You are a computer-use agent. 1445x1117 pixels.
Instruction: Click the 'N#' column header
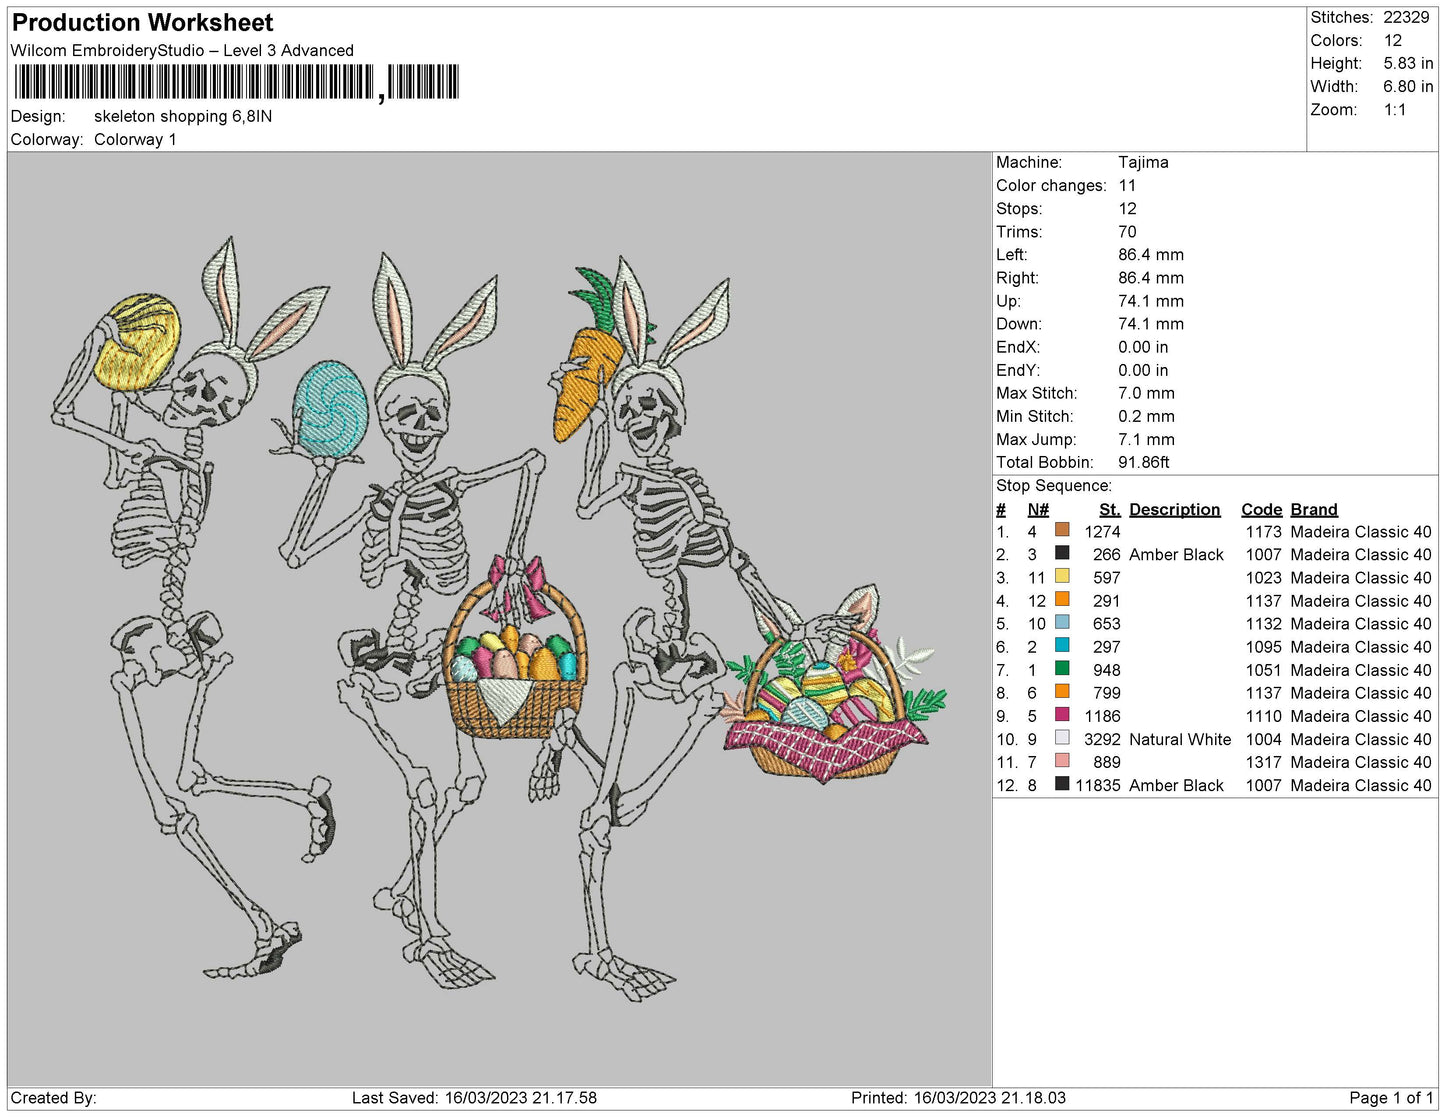click(1038, 510)
